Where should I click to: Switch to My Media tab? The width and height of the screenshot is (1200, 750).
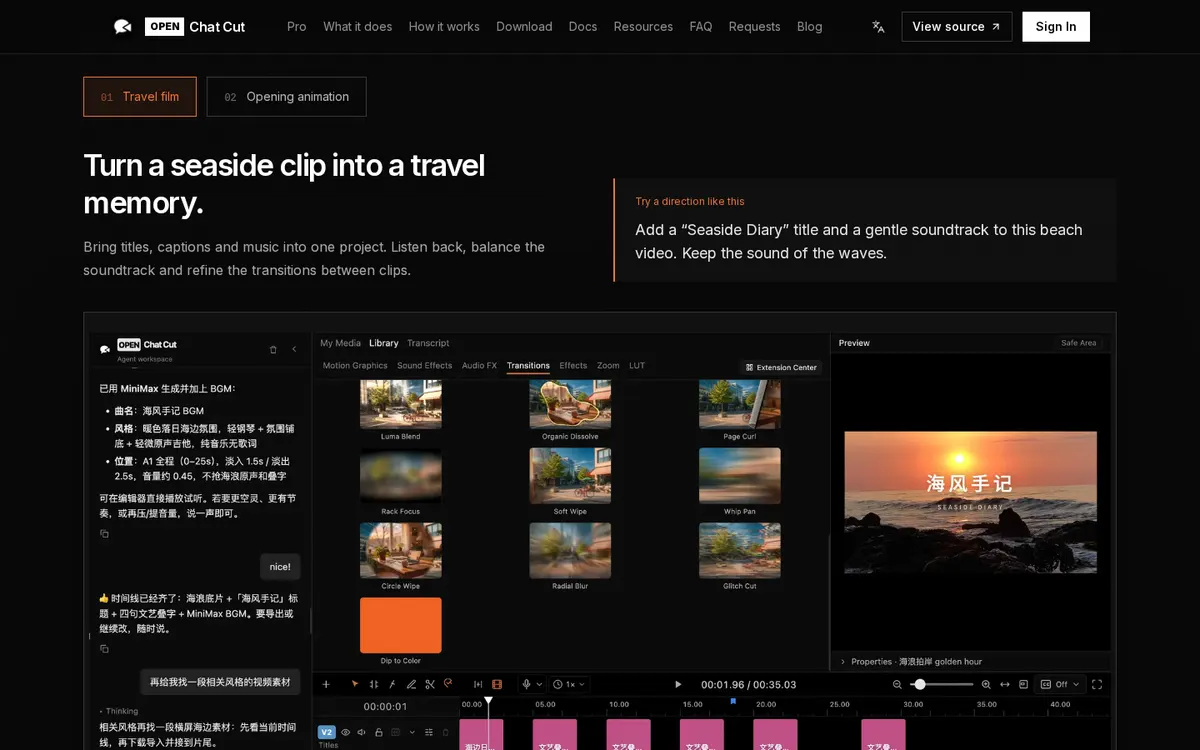pos(340,343)
